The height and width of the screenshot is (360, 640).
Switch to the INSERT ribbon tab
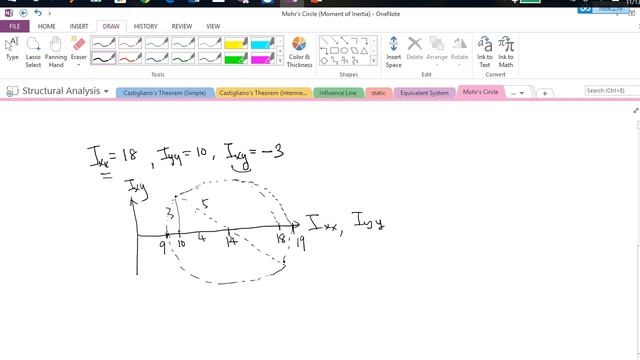tap(79, 26)
